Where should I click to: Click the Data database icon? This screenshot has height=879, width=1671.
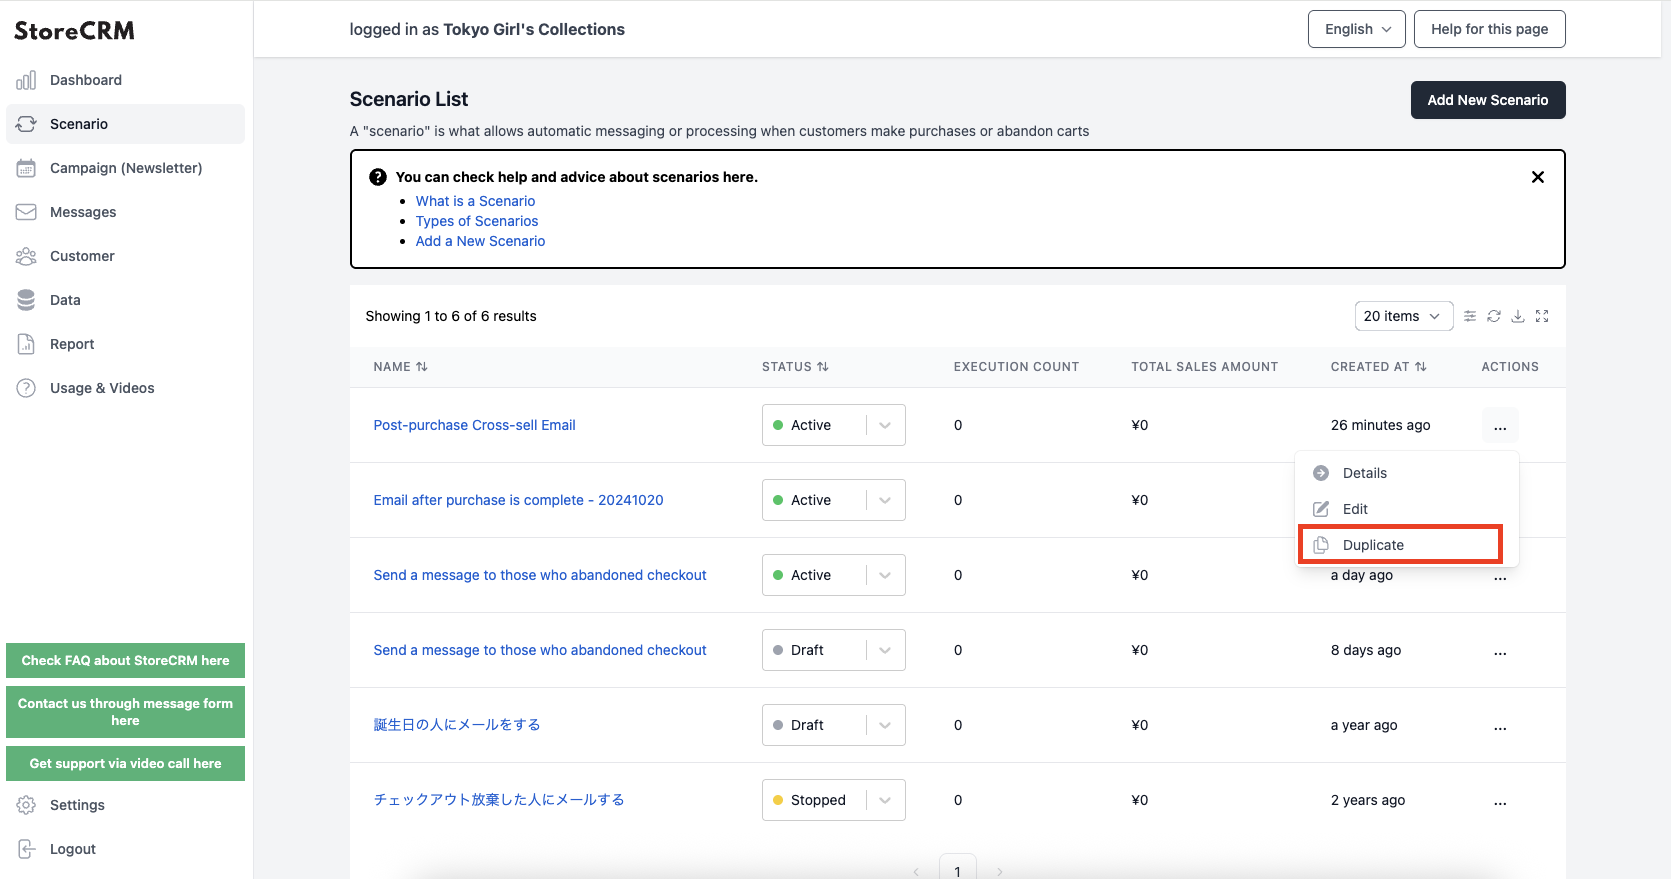(26, 300)
